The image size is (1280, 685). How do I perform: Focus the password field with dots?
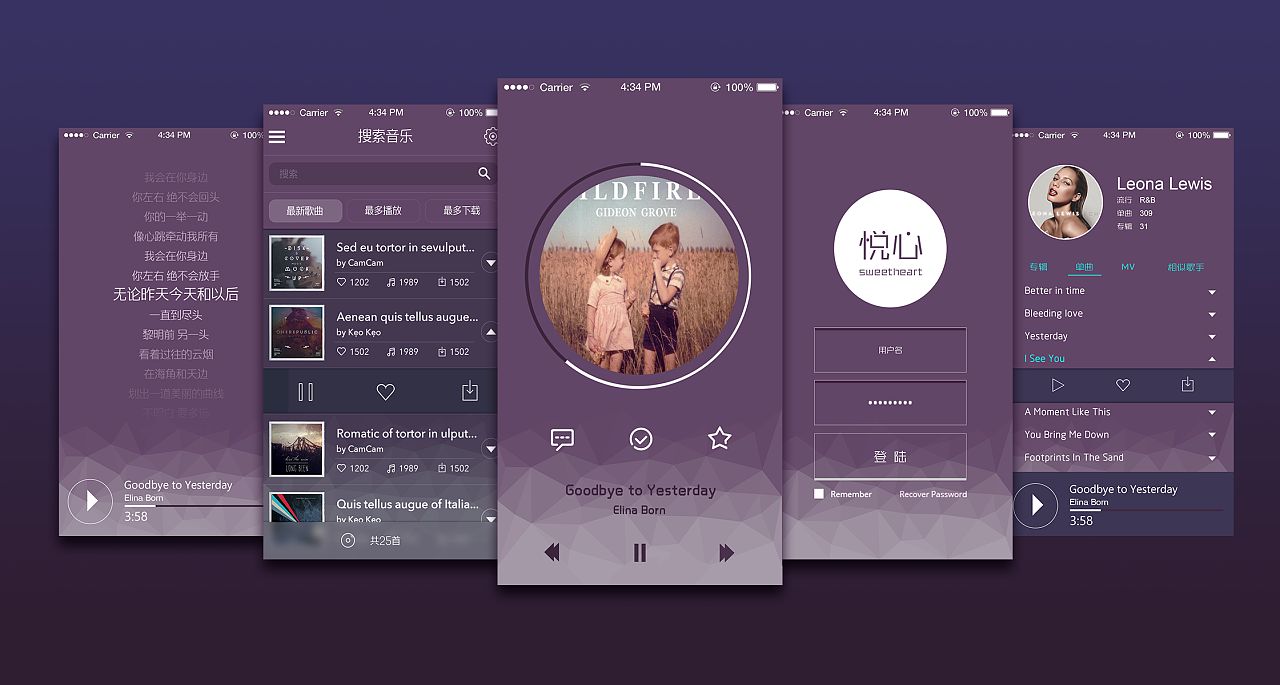coord(890,403)
